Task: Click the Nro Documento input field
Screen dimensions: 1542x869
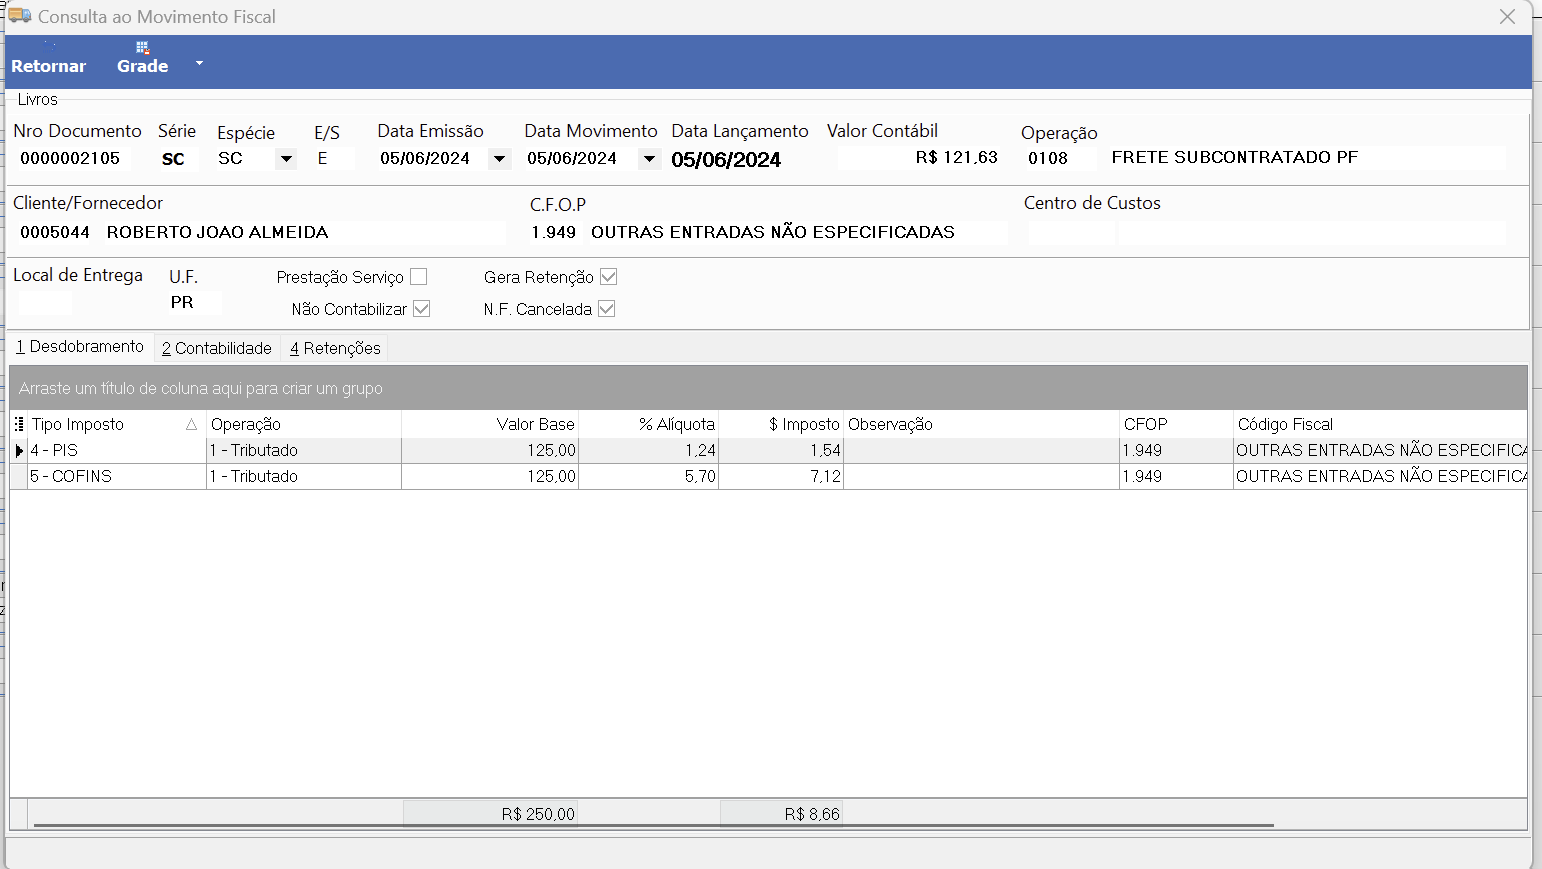Action: click(x=72, y=158)
